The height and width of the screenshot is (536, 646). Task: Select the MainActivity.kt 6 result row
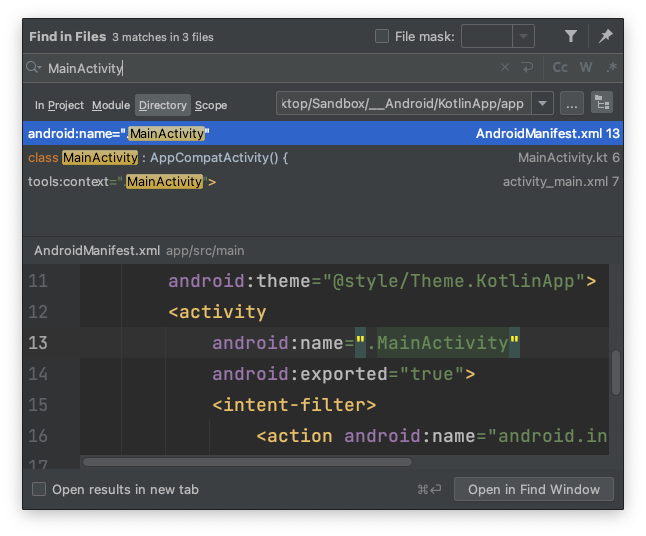tap(323, 157)
